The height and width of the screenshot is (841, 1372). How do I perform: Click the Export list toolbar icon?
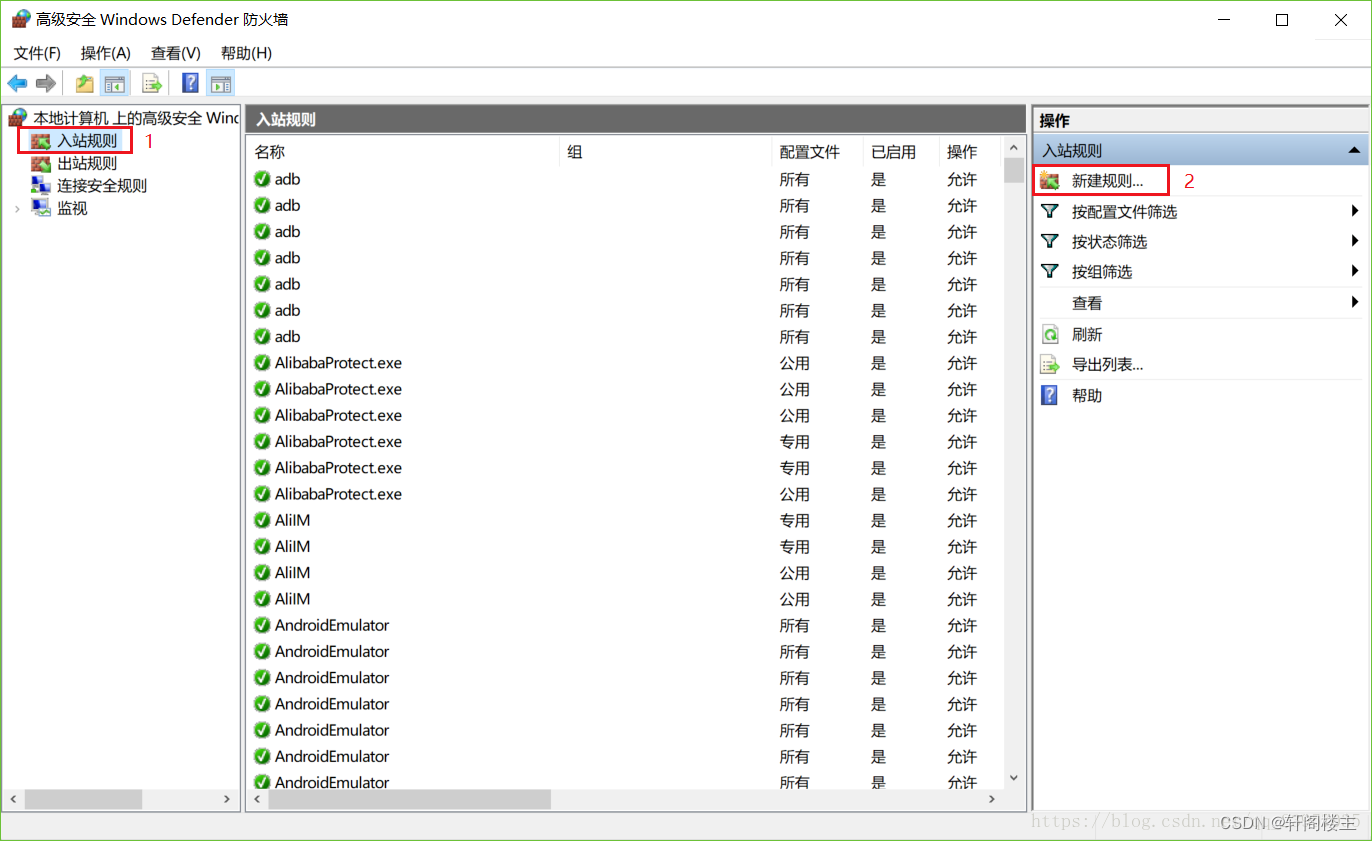pos(151,83)
